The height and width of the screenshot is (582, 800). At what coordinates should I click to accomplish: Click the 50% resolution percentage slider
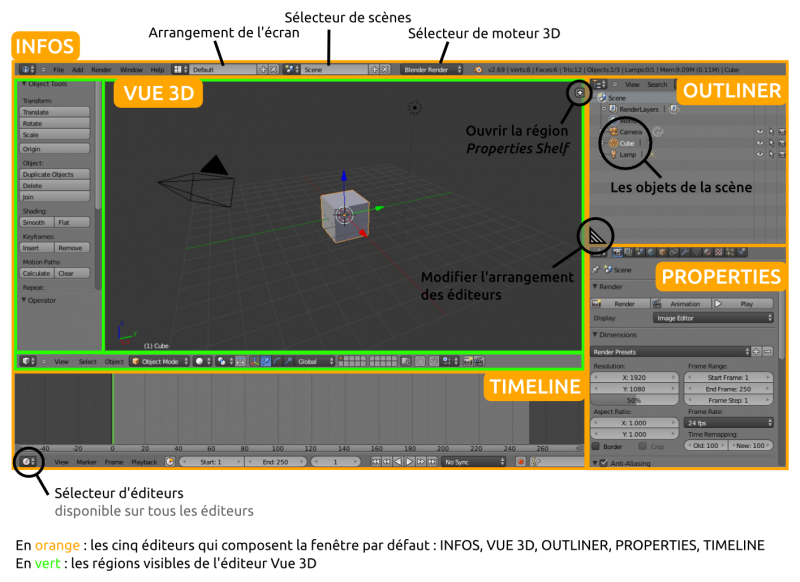click(634, 400)
